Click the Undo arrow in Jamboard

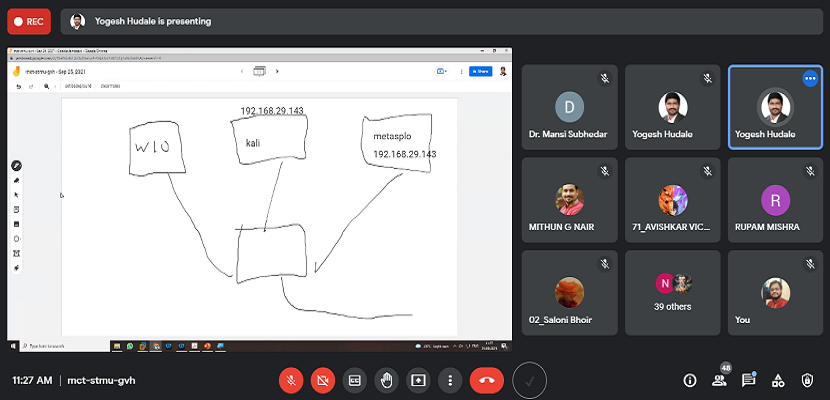tap(19, 86)
